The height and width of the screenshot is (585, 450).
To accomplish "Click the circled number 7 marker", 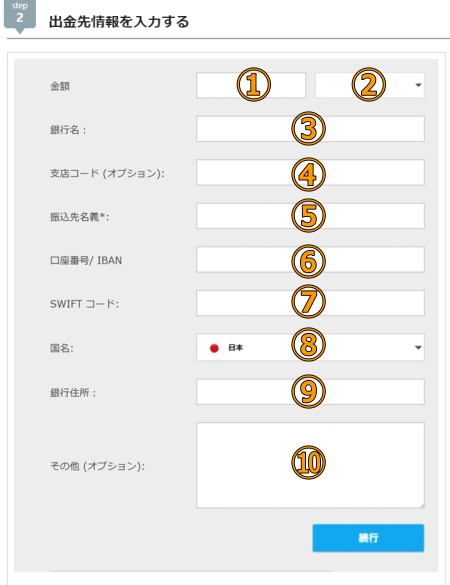I will tap(308, 301).
